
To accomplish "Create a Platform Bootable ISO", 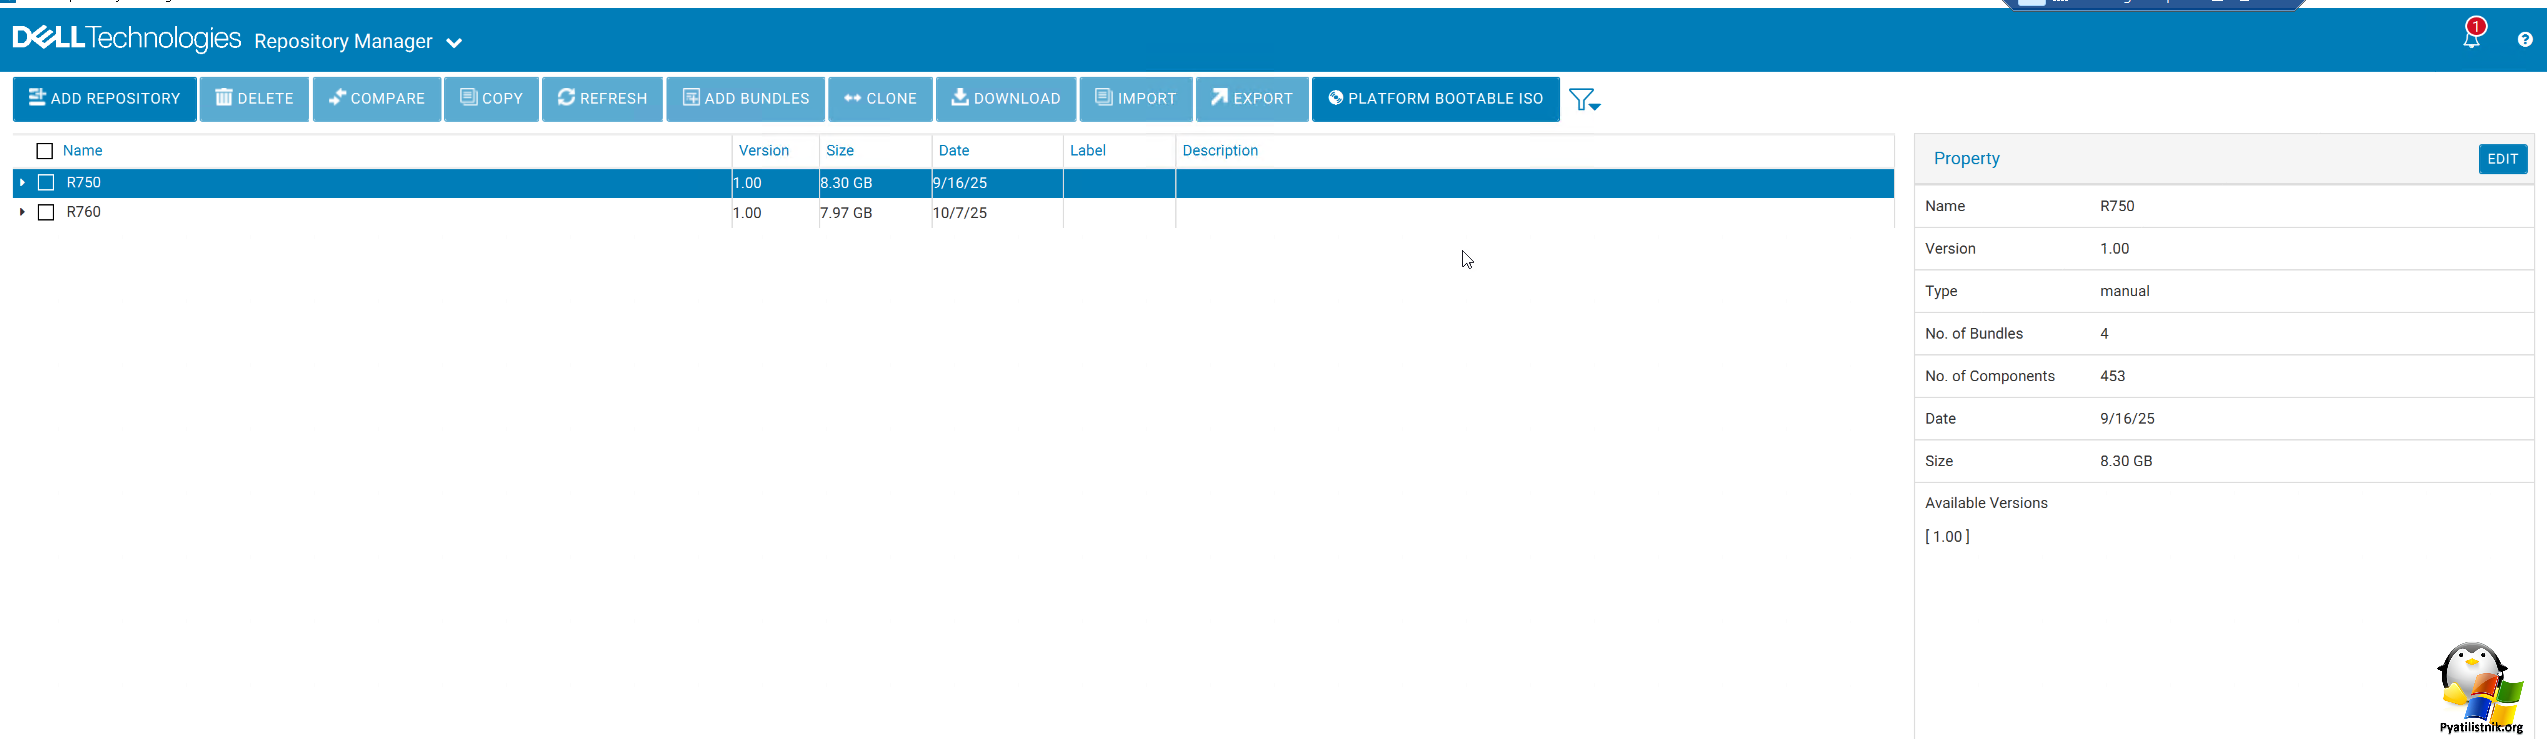I will 1435,99.
